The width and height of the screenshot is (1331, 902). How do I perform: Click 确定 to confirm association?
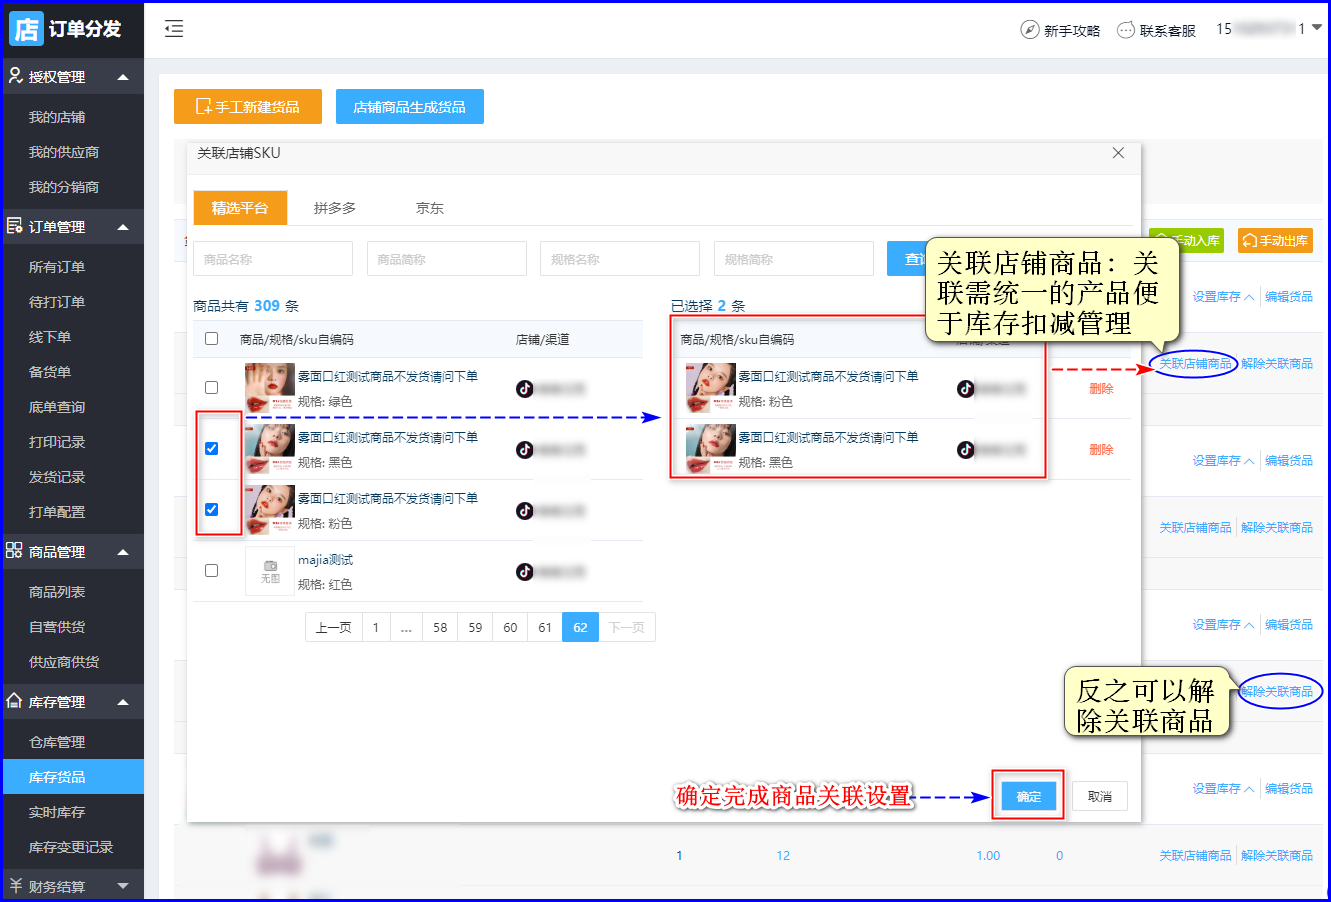[1028, 796]
